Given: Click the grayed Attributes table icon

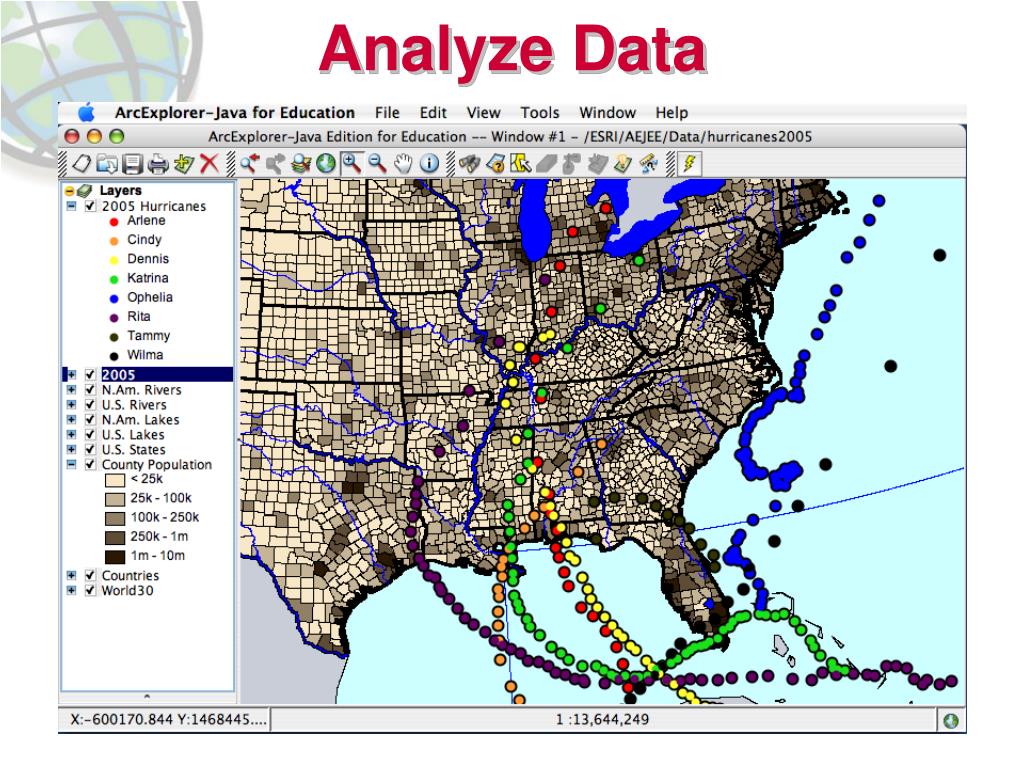Looking at the screenshot, I should coord(598,163).
